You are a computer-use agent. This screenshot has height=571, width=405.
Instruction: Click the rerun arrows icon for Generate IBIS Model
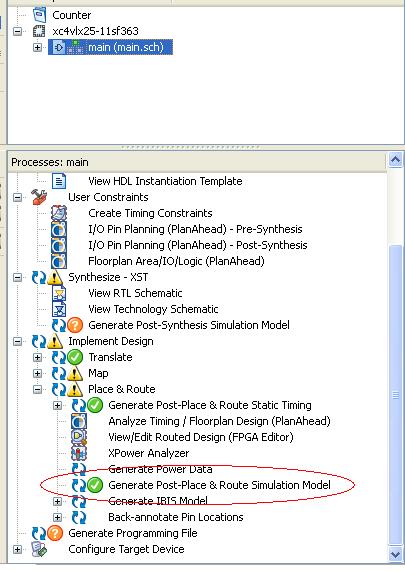[x=79, y=501]
